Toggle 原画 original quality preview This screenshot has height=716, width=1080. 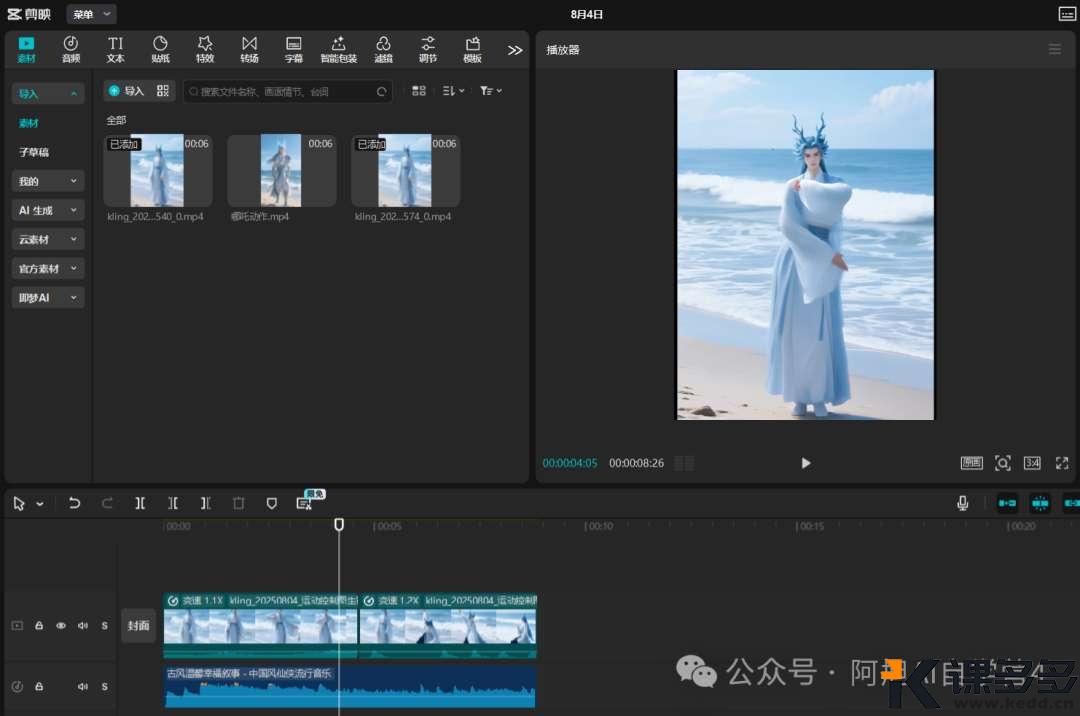[x=972, y=463]
